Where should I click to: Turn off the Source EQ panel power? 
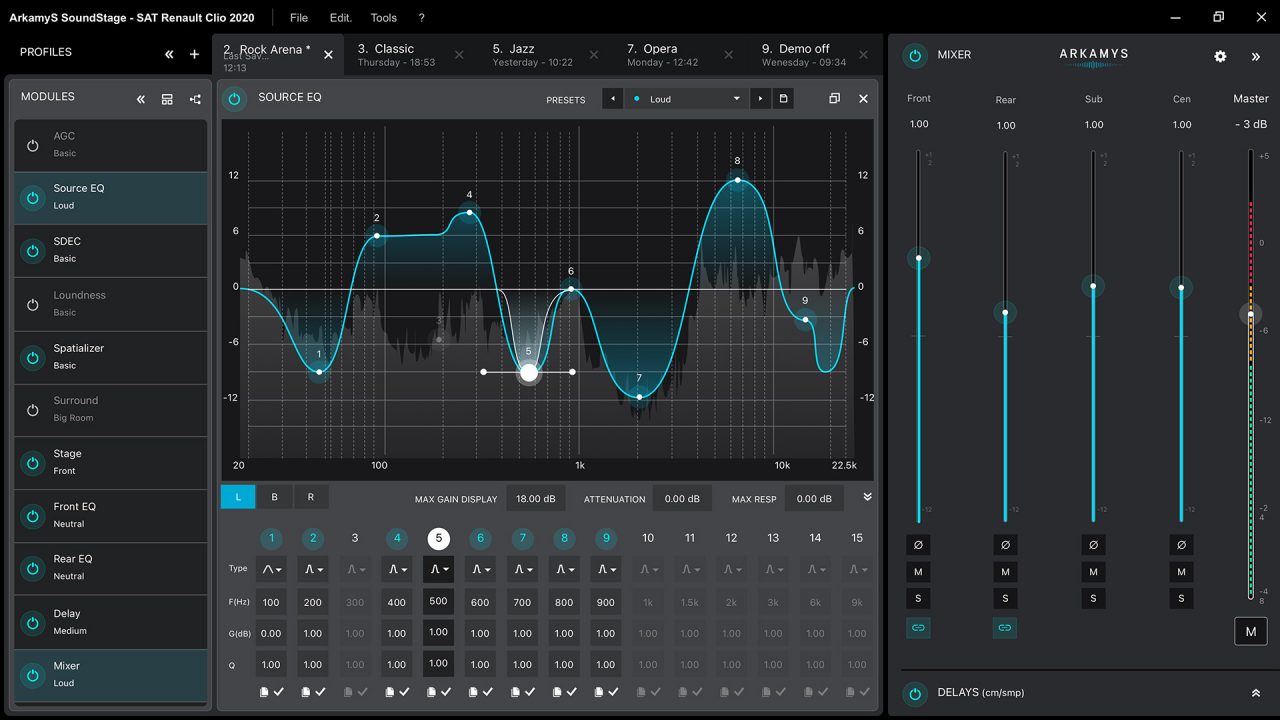tap(234, 98)
